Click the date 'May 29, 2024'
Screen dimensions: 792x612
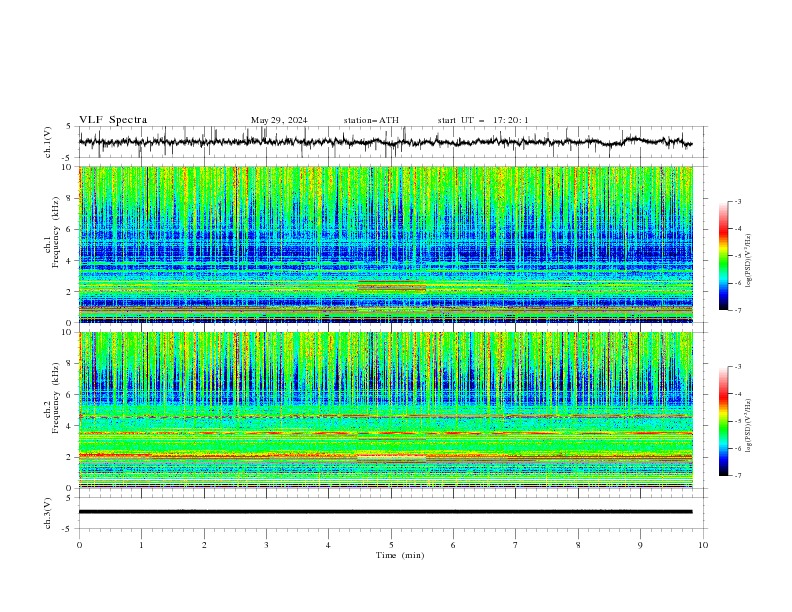point(279,120)
